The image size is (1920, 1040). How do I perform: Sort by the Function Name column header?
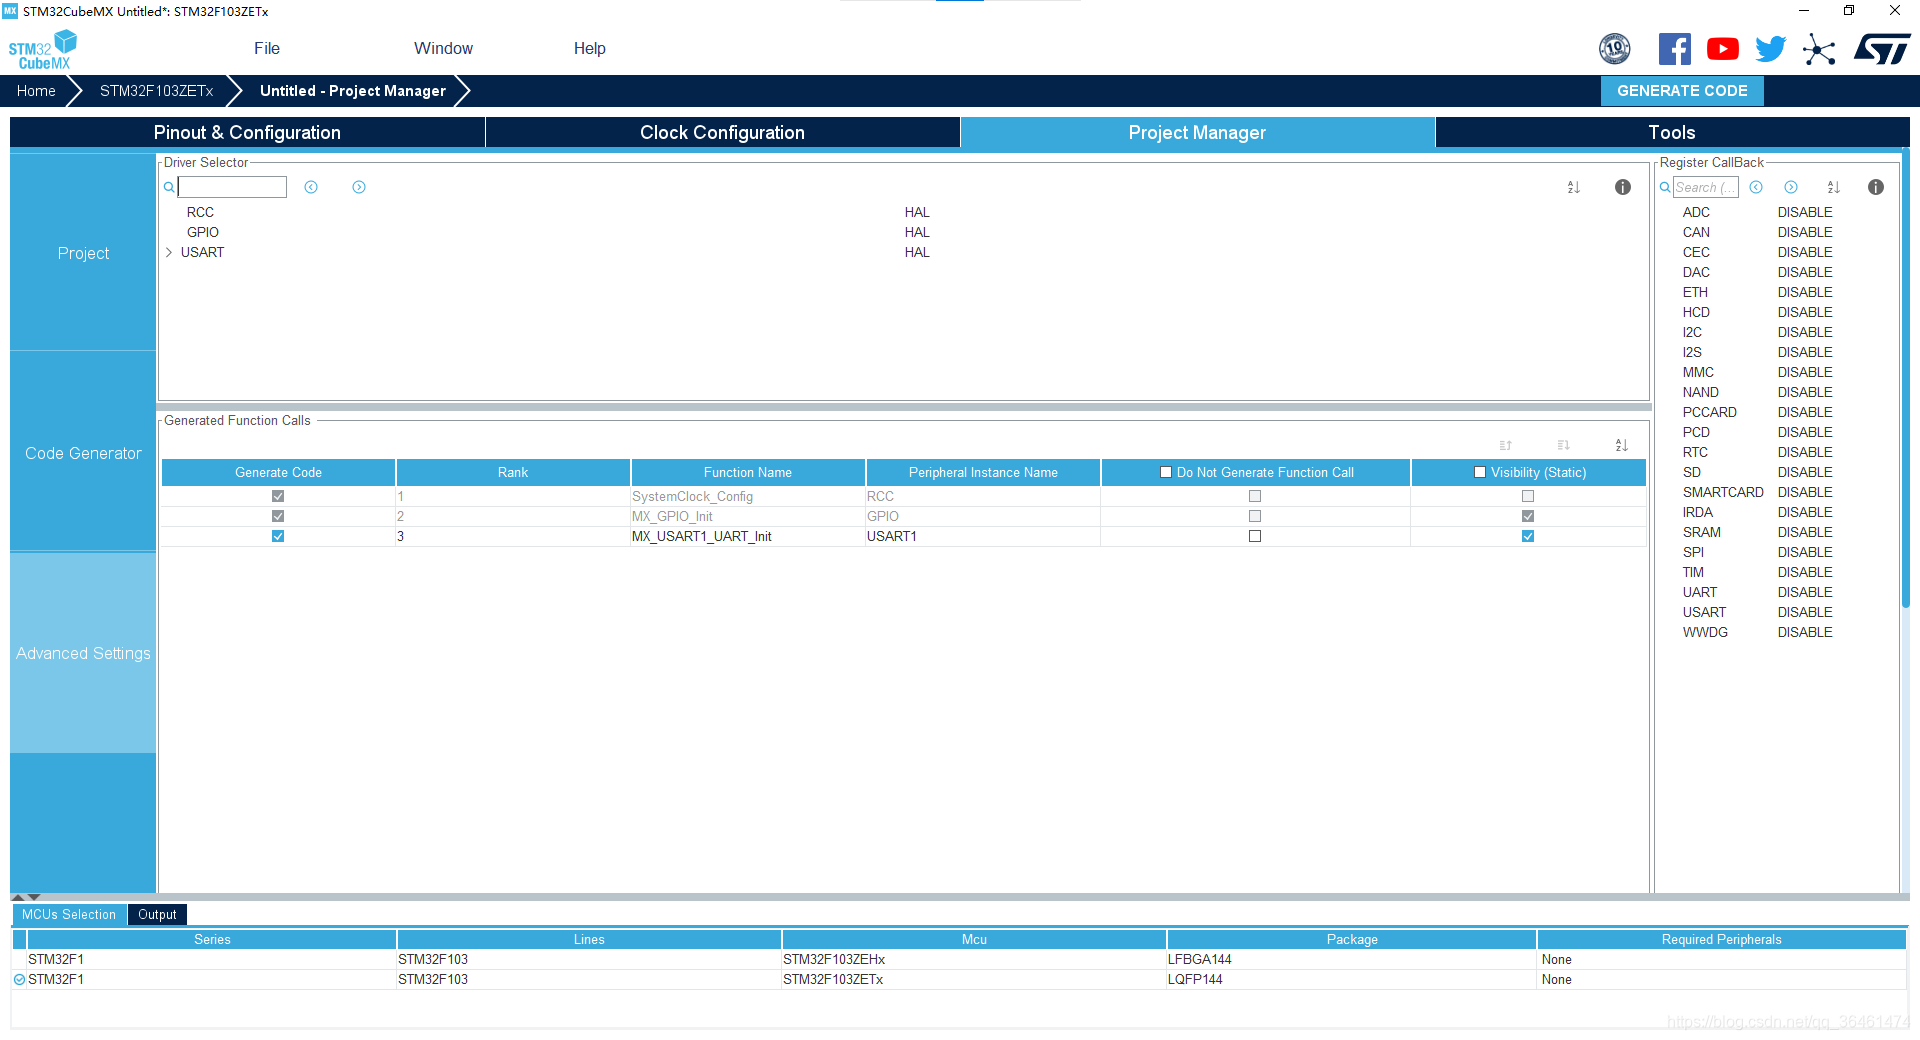(x=748, y=472)
